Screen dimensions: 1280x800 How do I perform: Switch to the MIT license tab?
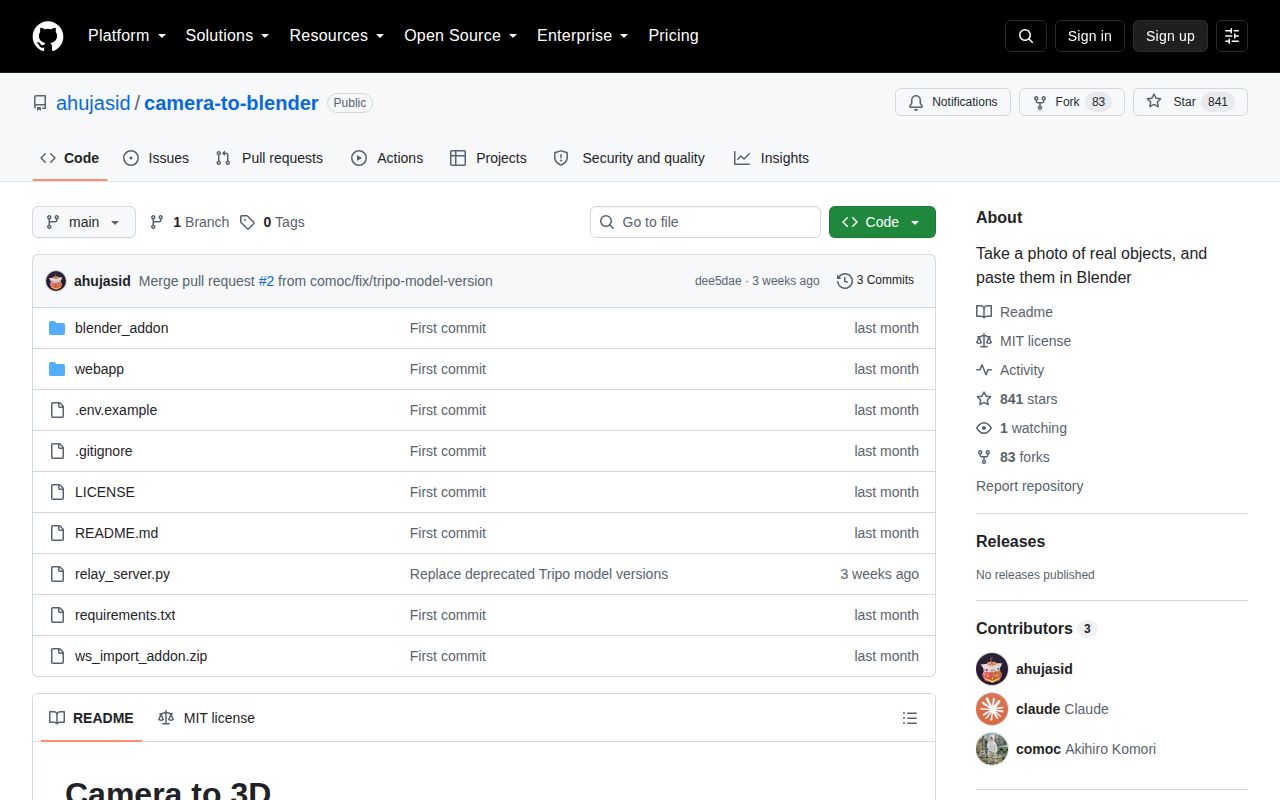pos(206,718)
